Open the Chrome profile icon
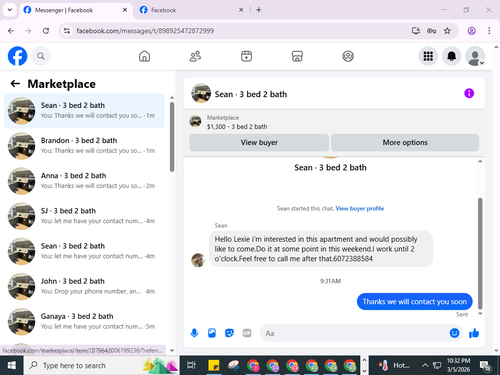The height and width of the screenshot is (375, 500). pos(471,31)
